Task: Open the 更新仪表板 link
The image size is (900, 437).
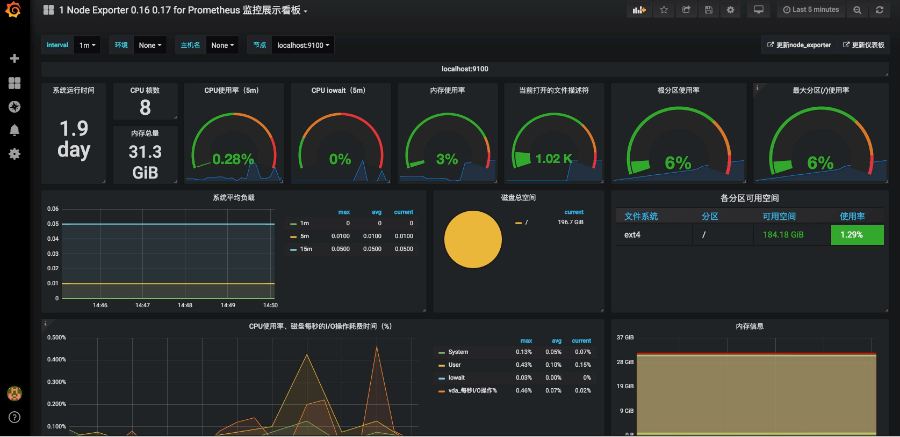Action: 863,45
